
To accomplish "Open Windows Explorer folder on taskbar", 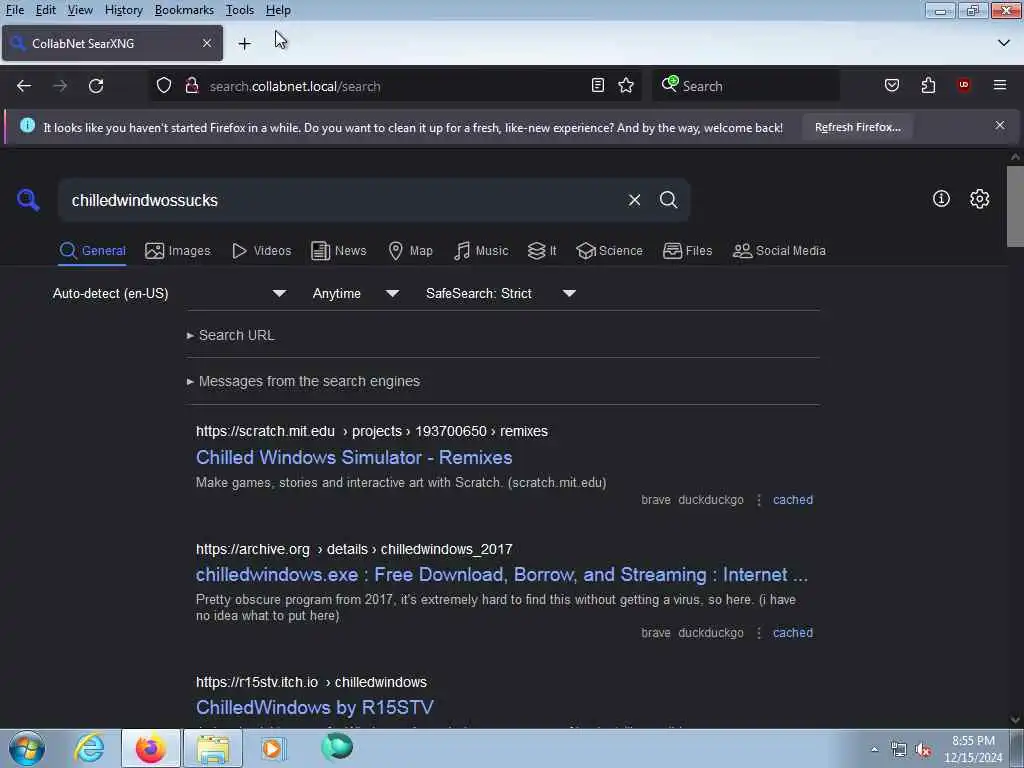I will coord(213,748).
